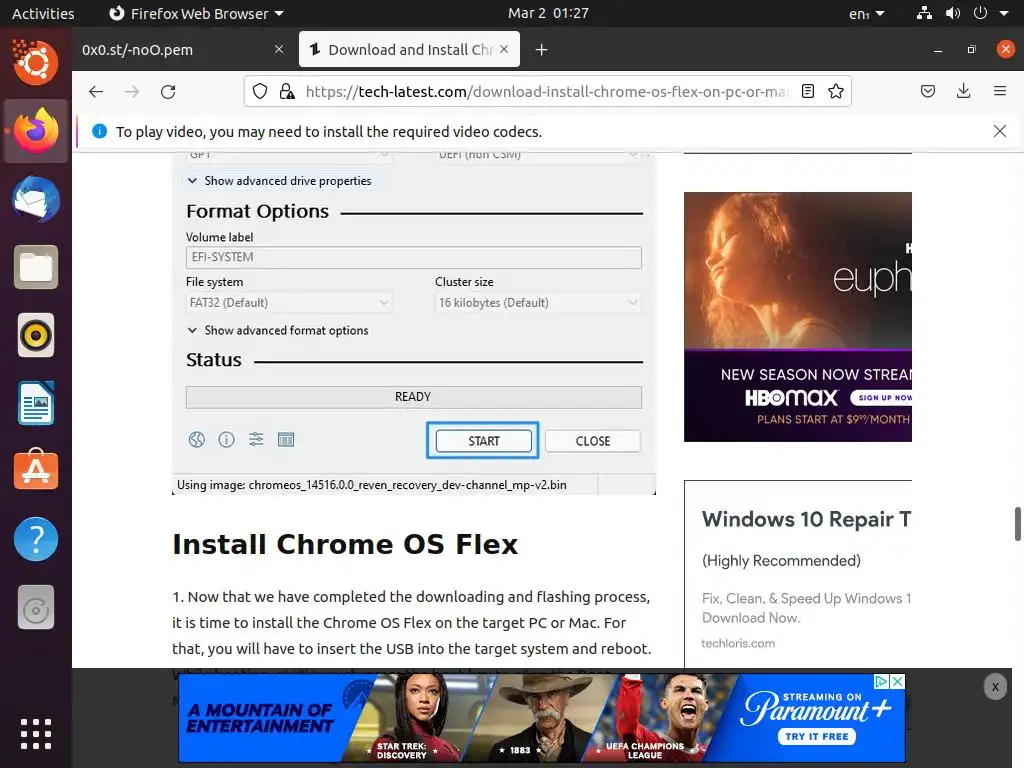Click the page vertical scrollbar thumb
This screenshot has width=1024, height=768.
pos(1017,524)
